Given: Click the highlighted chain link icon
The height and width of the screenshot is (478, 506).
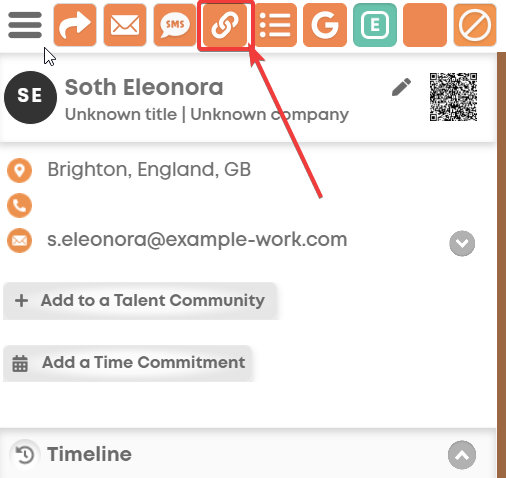Looking at the screenshot, I should (x=225, y=25).
